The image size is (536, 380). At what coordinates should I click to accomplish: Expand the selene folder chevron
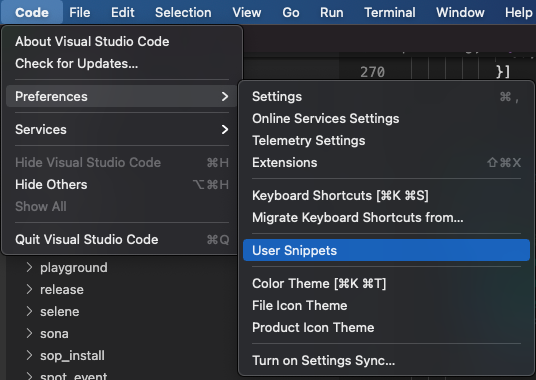pos(29,311)
